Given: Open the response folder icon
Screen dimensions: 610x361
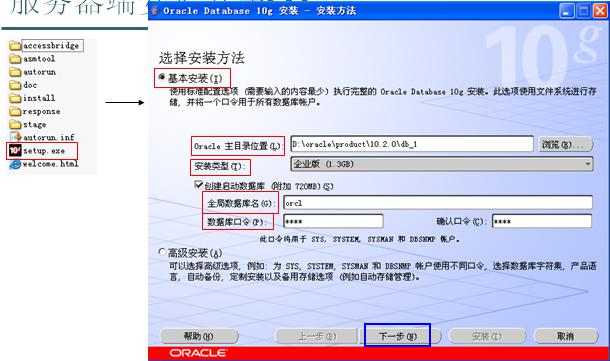Looking at the screenshot, I should click(x=15, y=111).
